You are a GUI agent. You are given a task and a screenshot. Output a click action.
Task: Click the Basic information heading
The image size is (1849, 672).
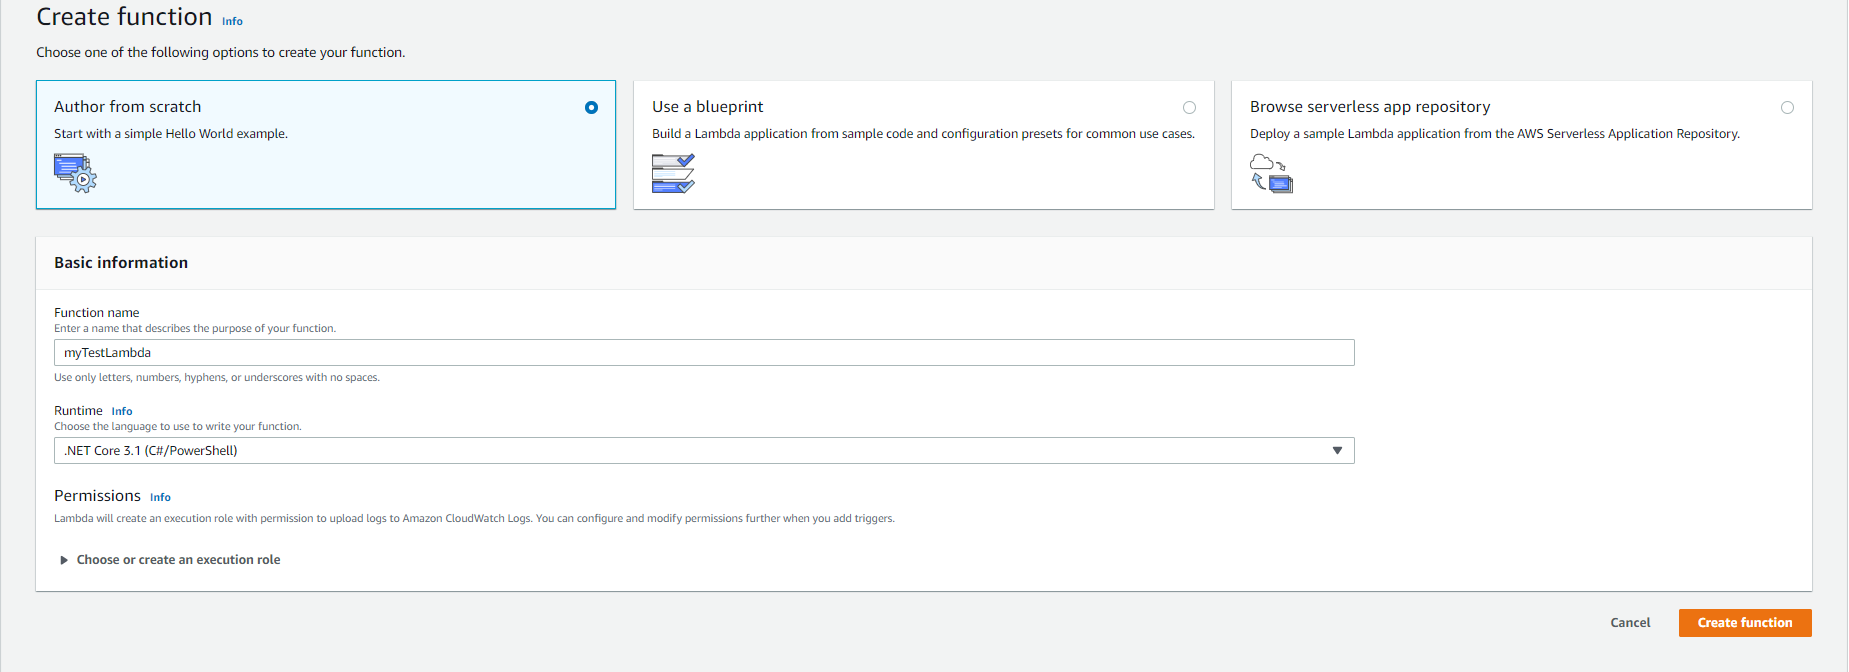click(x=121, y=263)
